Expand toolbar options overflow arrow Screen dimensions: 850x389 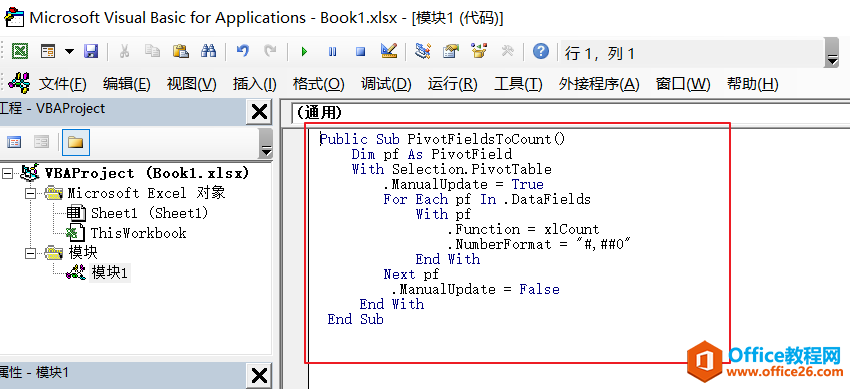(832, 53)
